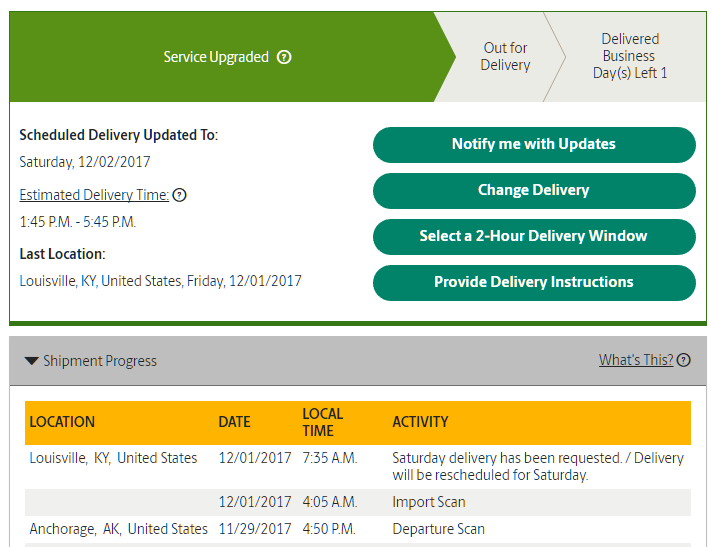Click the ACTIVITY column header
The width and height of the screenshot is (711, 547).
tap(420, 422)
